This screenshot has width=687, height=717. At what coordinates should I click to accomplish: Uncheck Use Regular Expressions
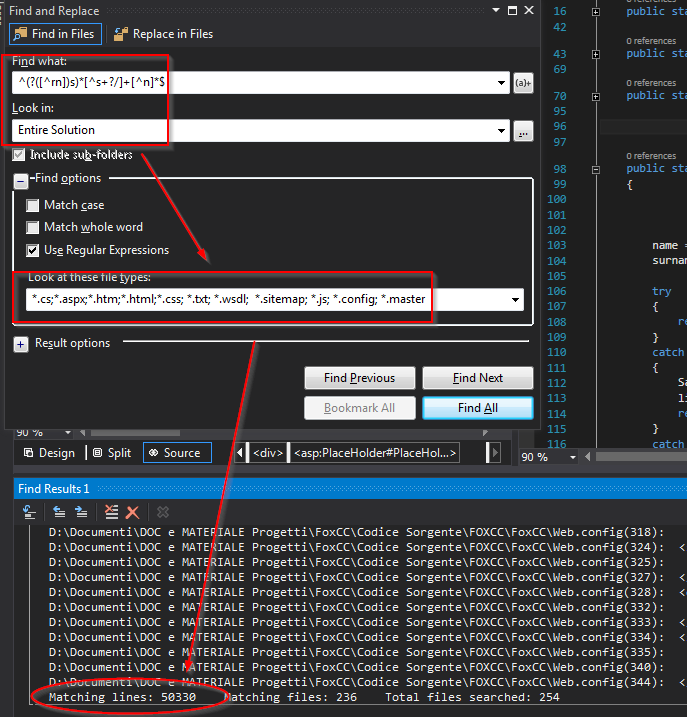[x=34, y=250]
